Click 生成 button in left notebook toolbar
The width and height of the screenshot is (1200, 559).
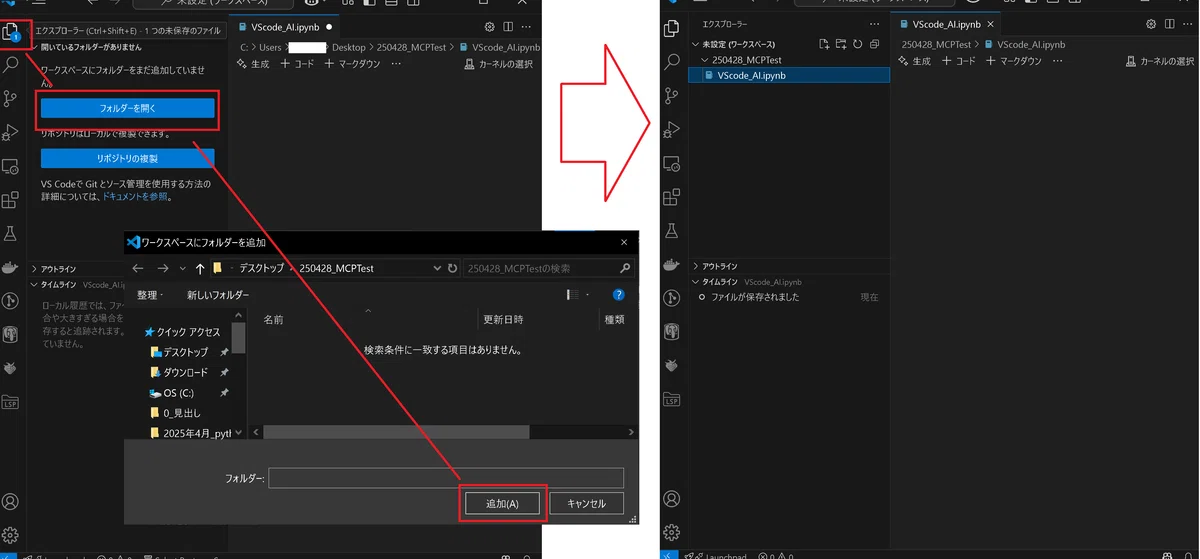coord(254,64)
